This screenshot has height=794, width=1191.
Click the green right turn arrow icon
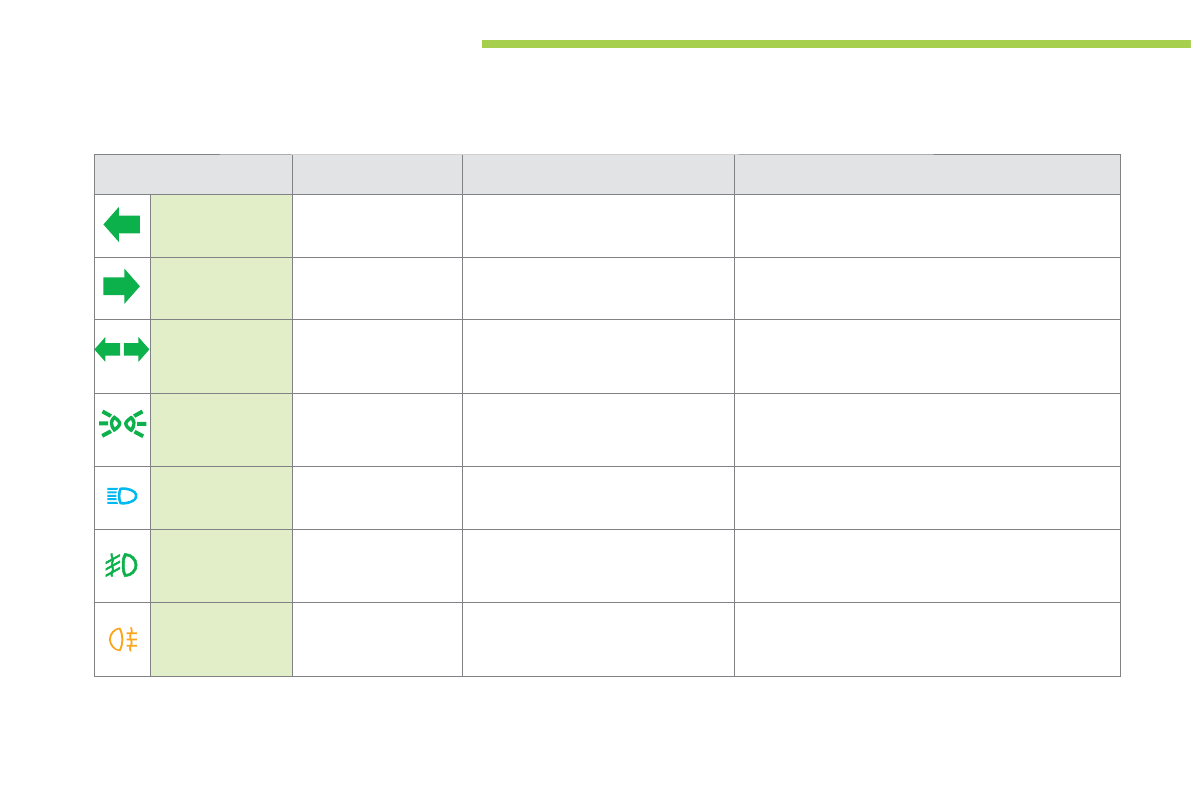122,287
